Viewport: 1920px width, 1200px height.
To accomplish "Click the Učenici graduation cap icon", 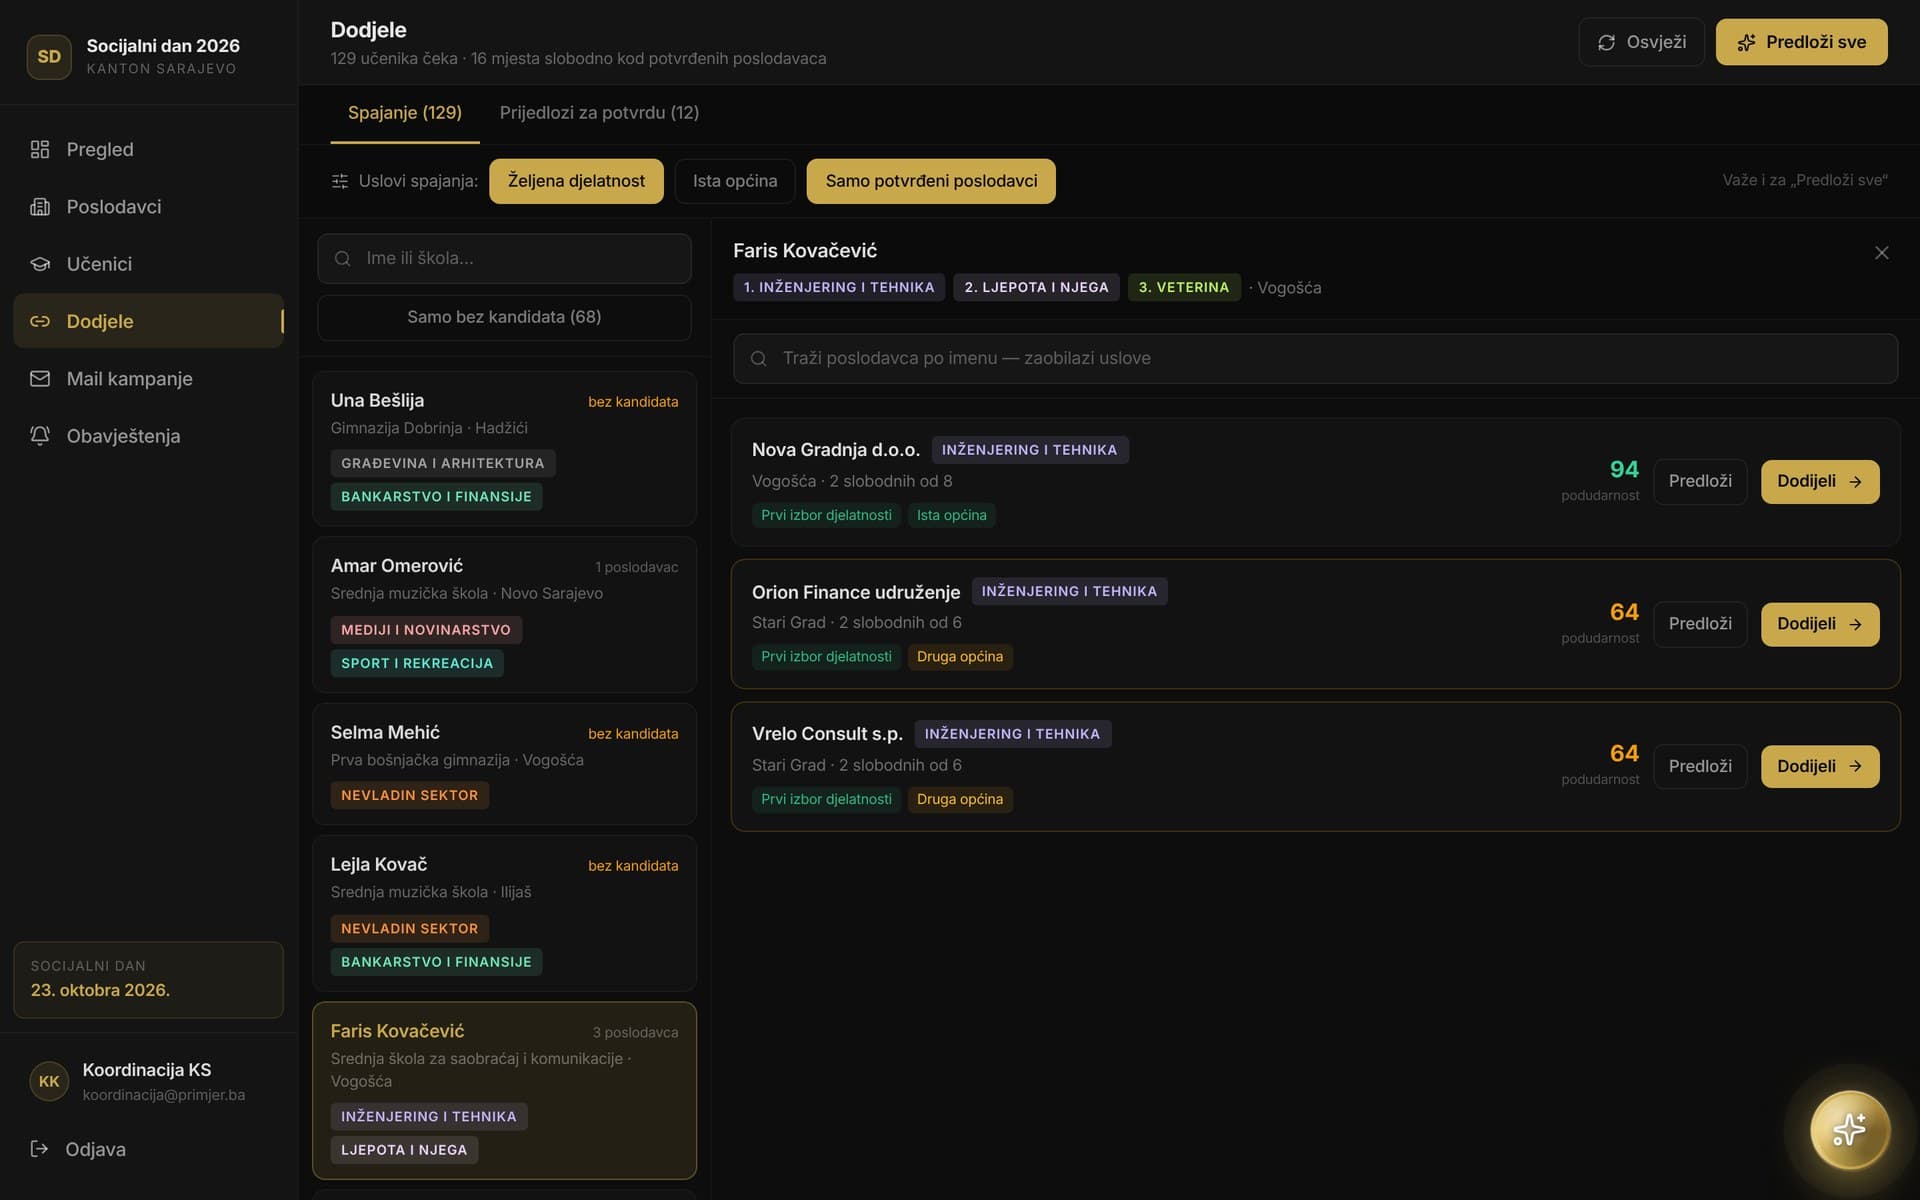I will pyautogui.click(x=40, y=264).
